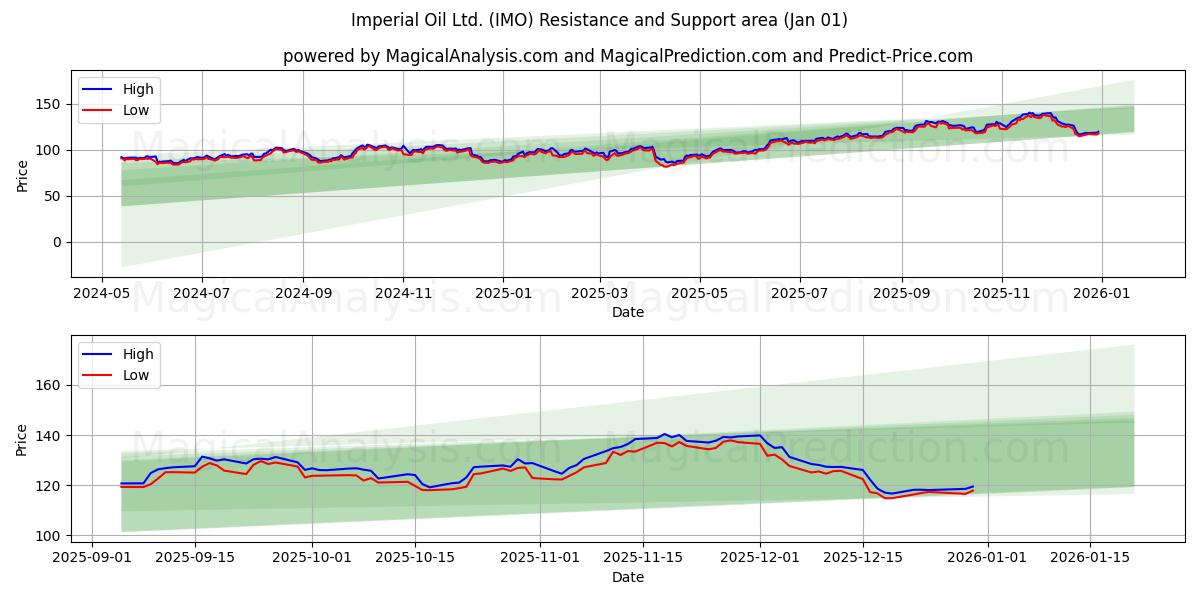Click the '2025-12-15' tick label

tap(862, 559)
